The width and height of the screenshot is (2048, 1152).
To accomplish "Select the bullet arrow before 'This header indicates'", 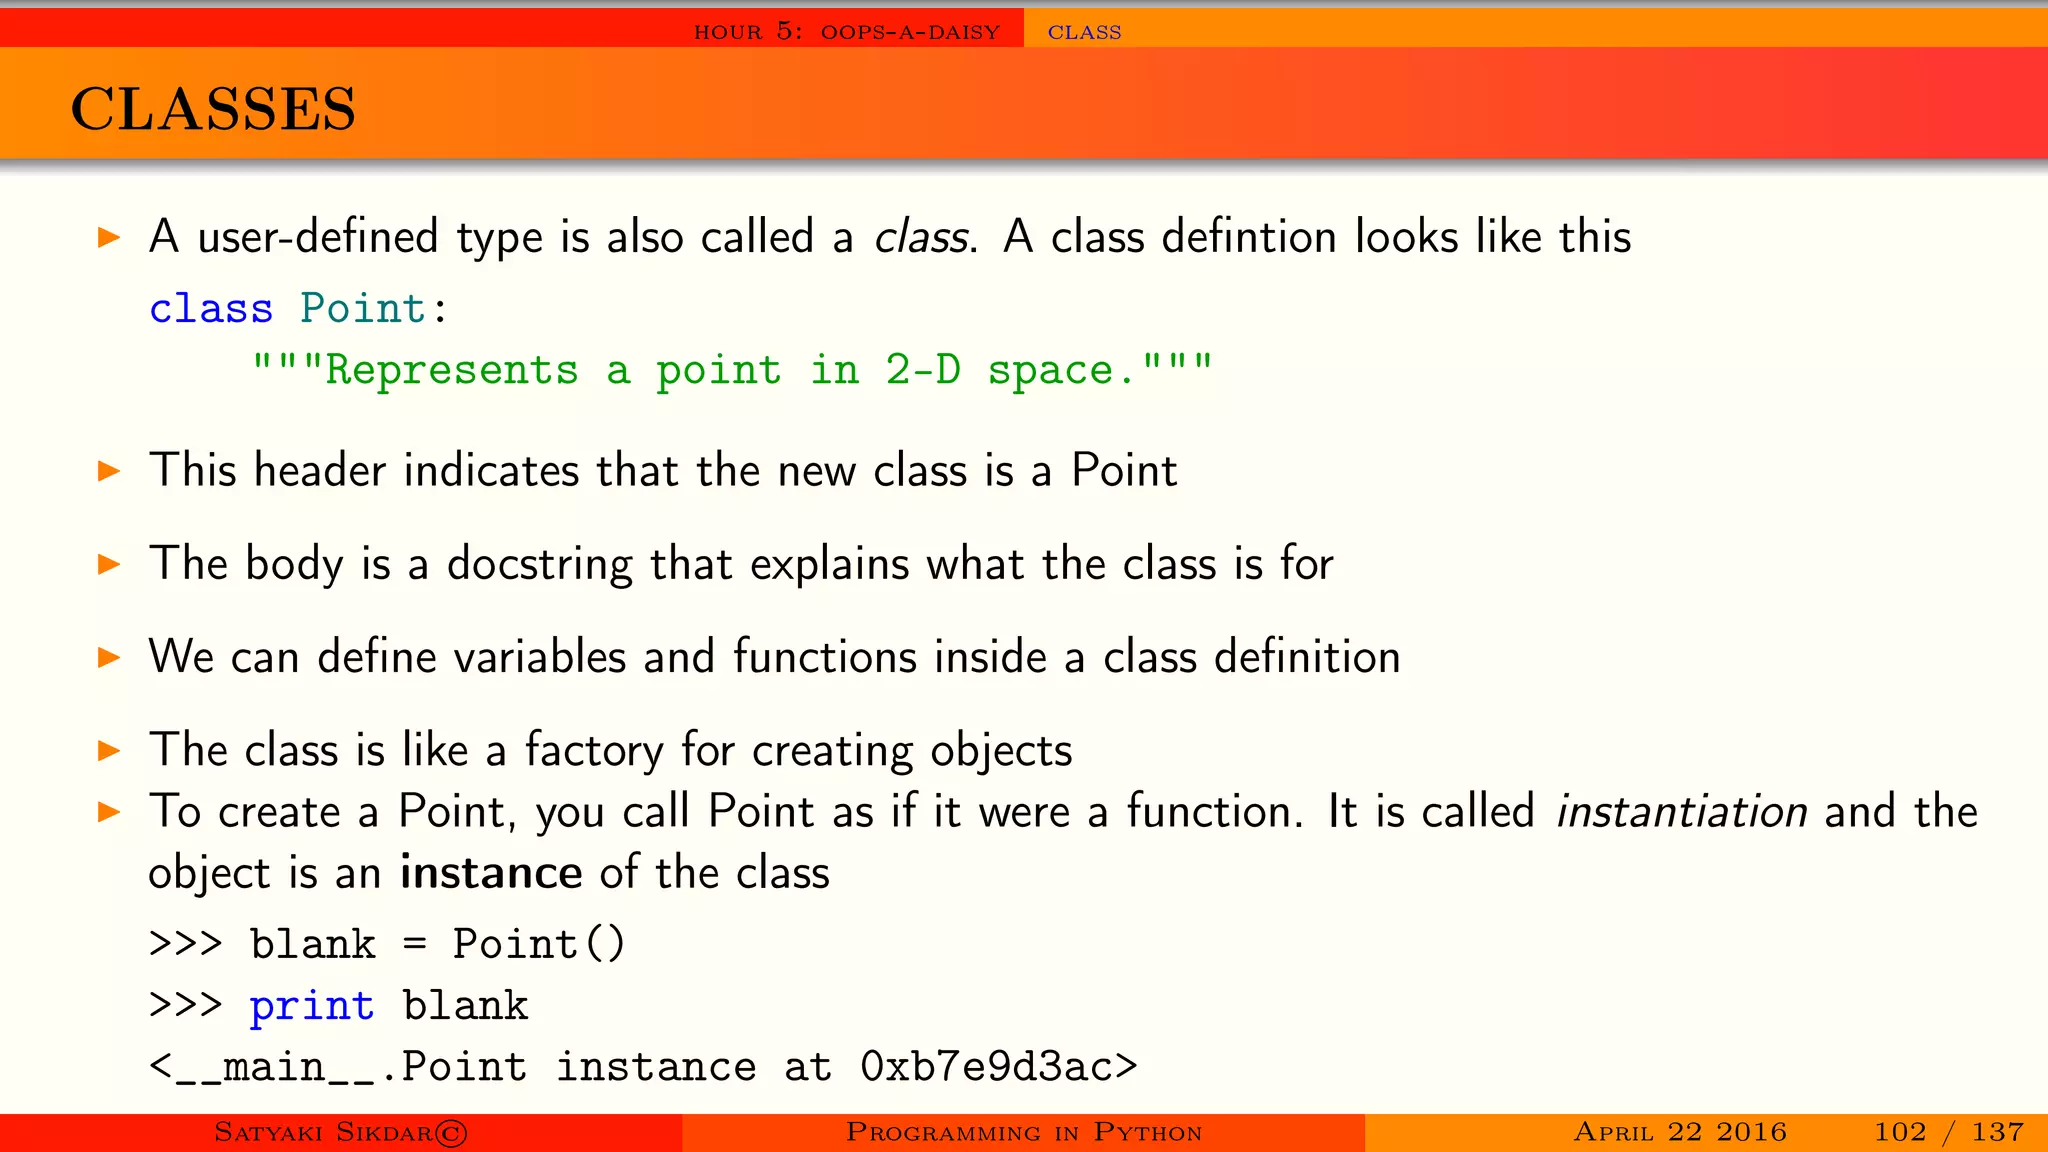I will [109, 471].
